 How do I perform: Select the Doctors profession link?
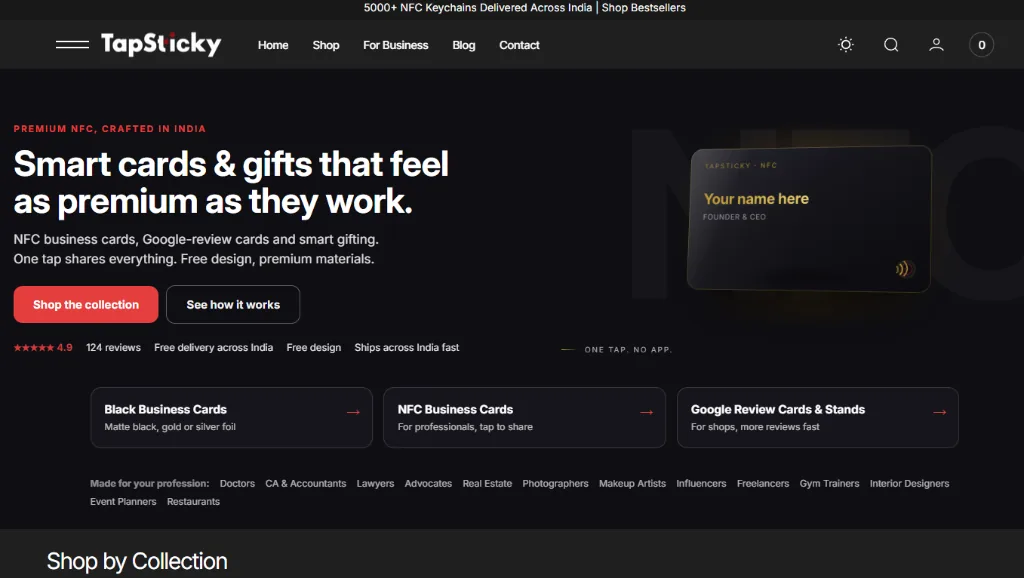[237, 483]
